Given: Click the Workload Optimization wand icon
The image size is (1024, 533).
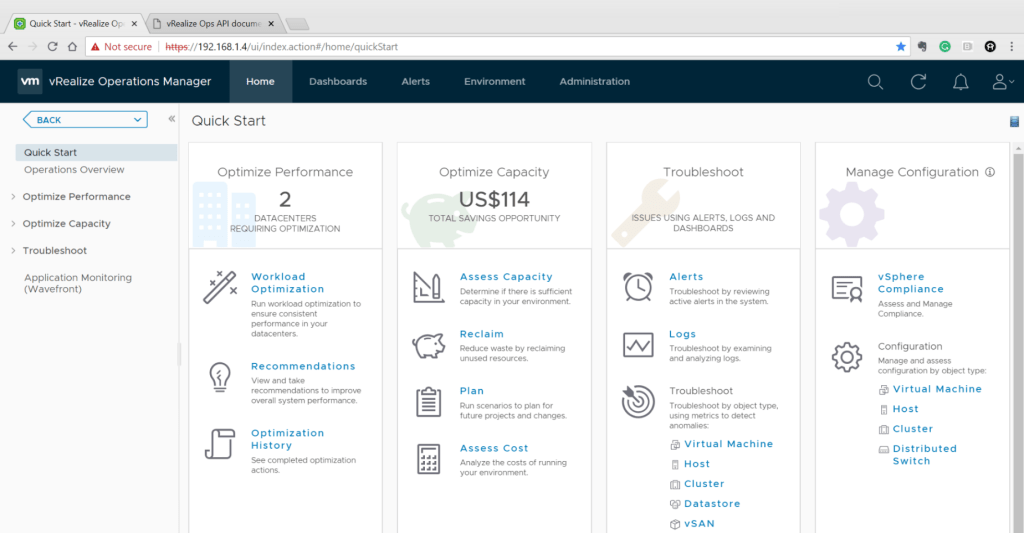Looking at the screenshot, I should tap(219, 287).
